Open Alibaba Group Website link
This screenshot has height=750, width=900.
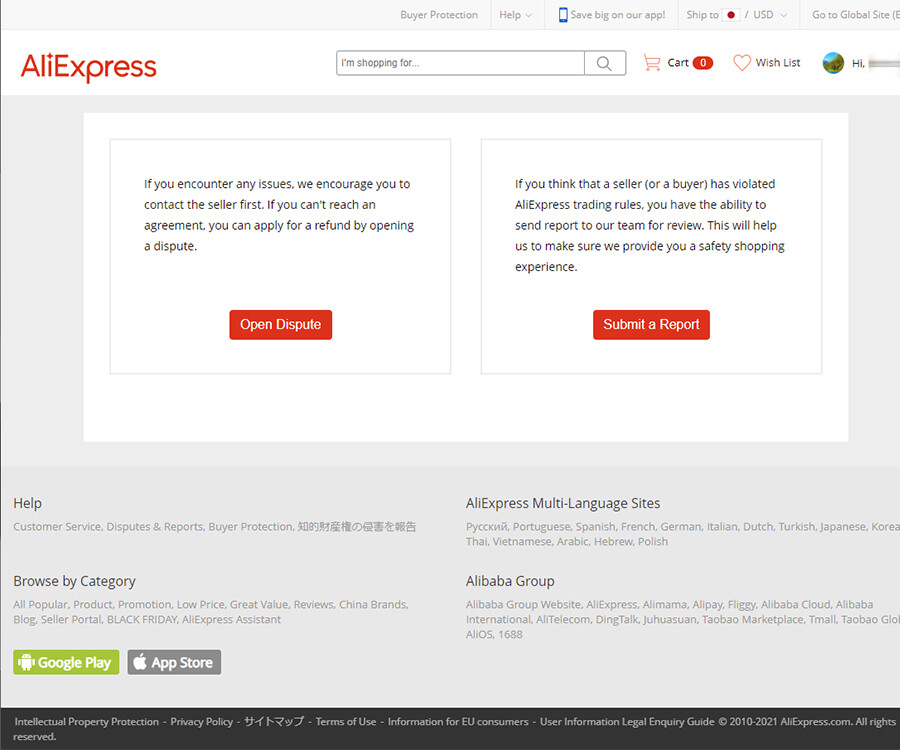(523, 605)
